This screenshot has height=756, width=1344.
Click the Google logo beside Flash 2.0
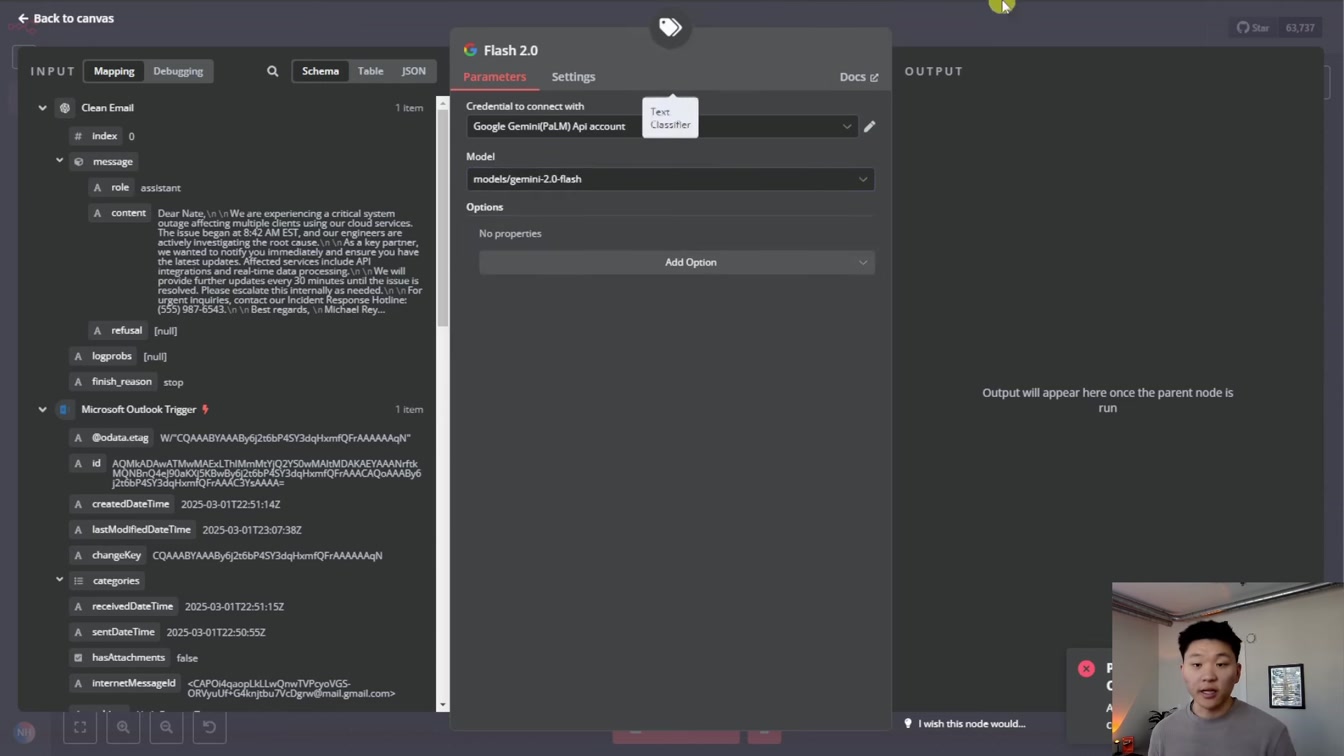[x=470, y=50]
